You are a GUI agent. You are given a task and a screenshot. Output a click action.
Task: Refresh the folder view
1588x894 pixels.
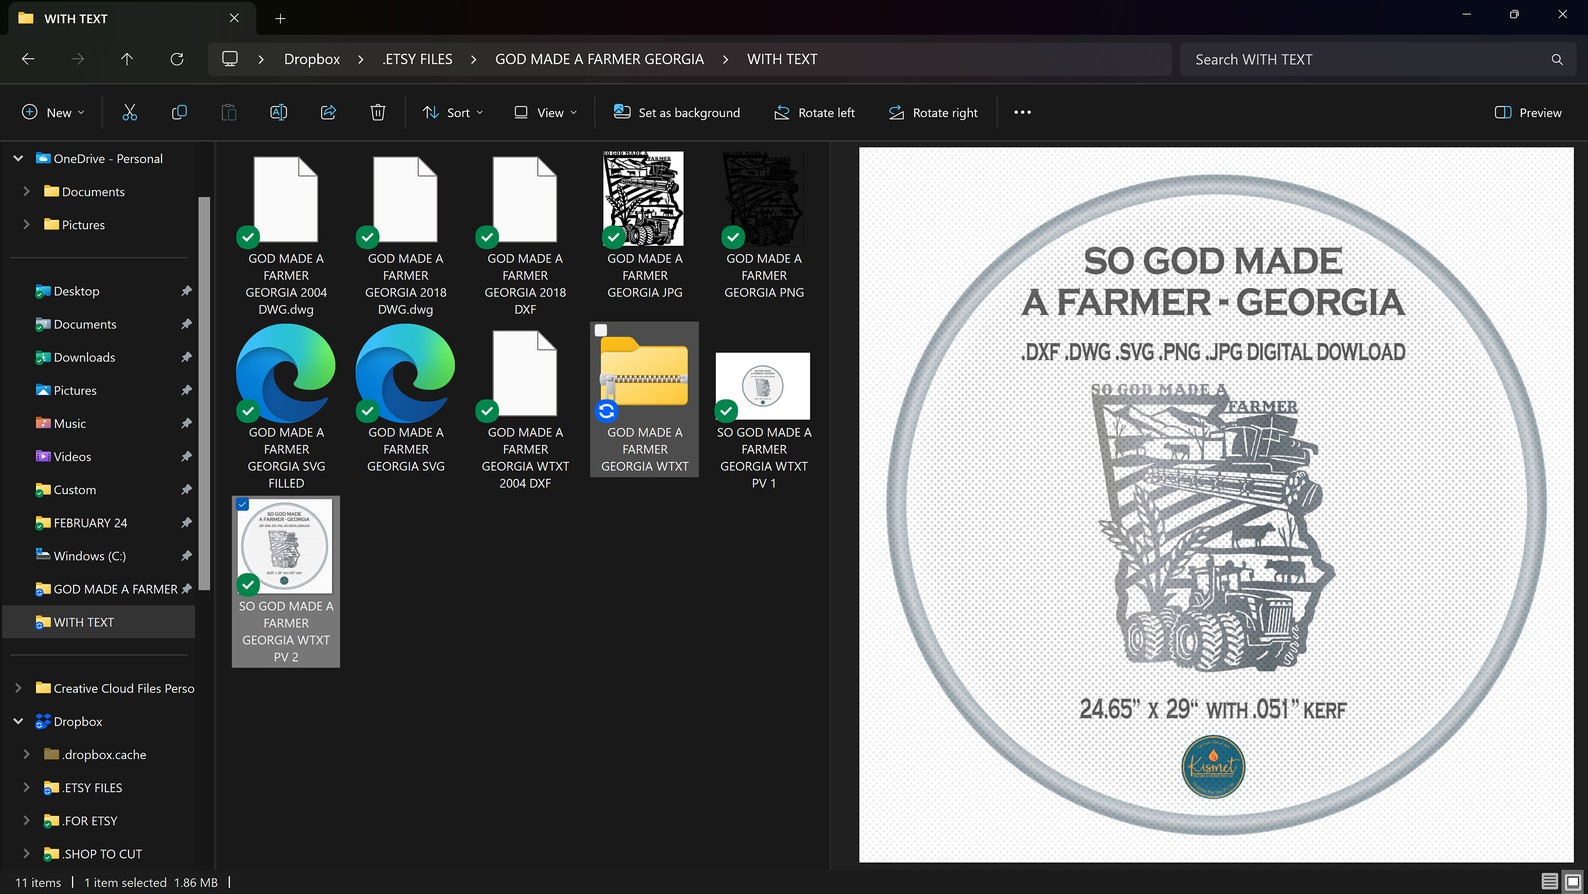coord(177,59)
